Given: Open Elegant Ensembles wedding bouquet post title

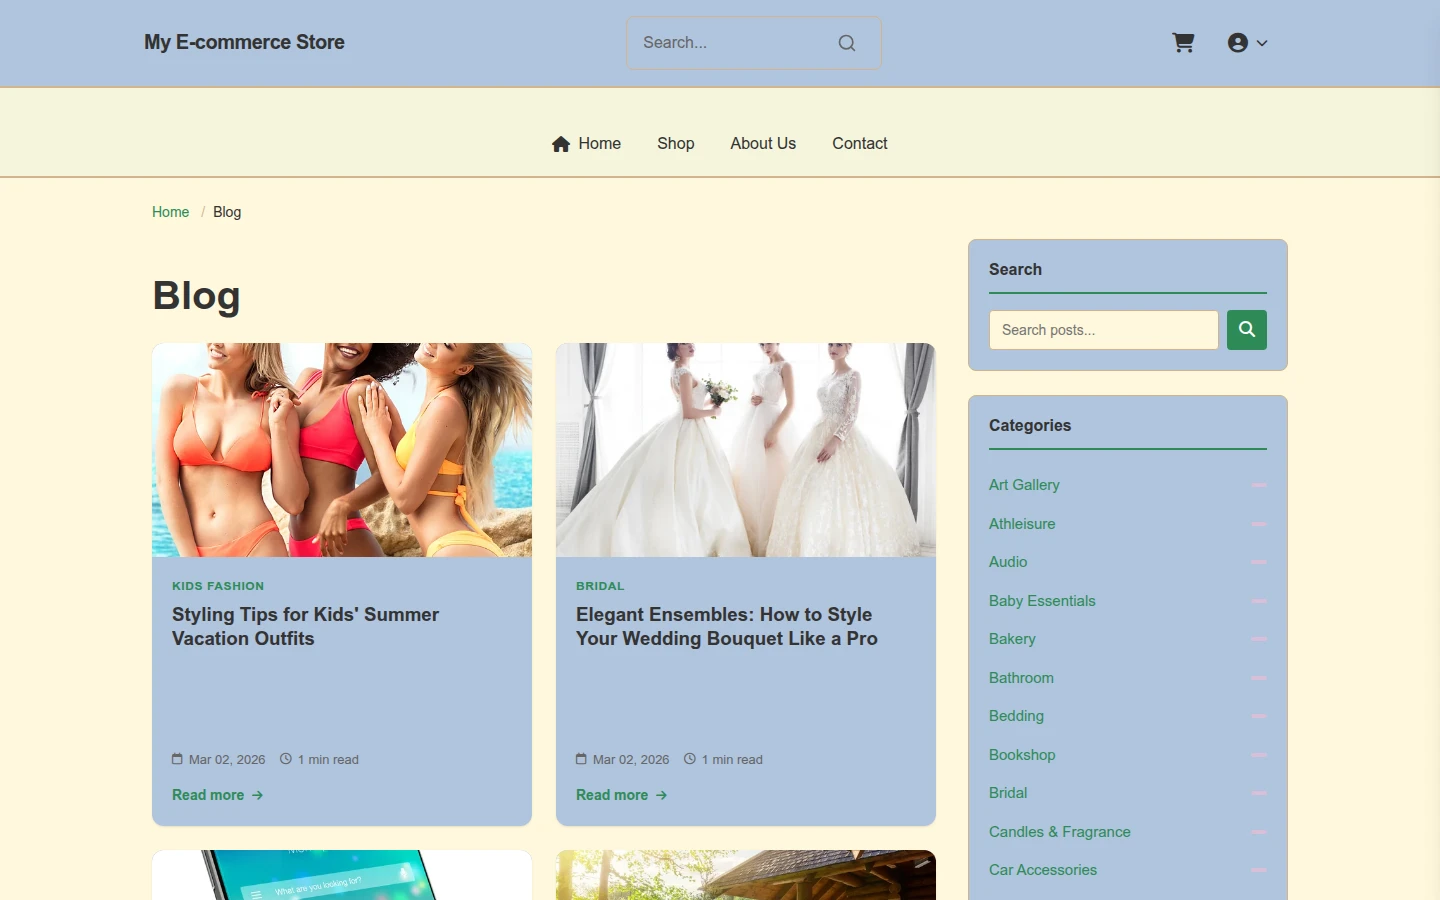Looking at the screenshot, I should coord(727,627).
